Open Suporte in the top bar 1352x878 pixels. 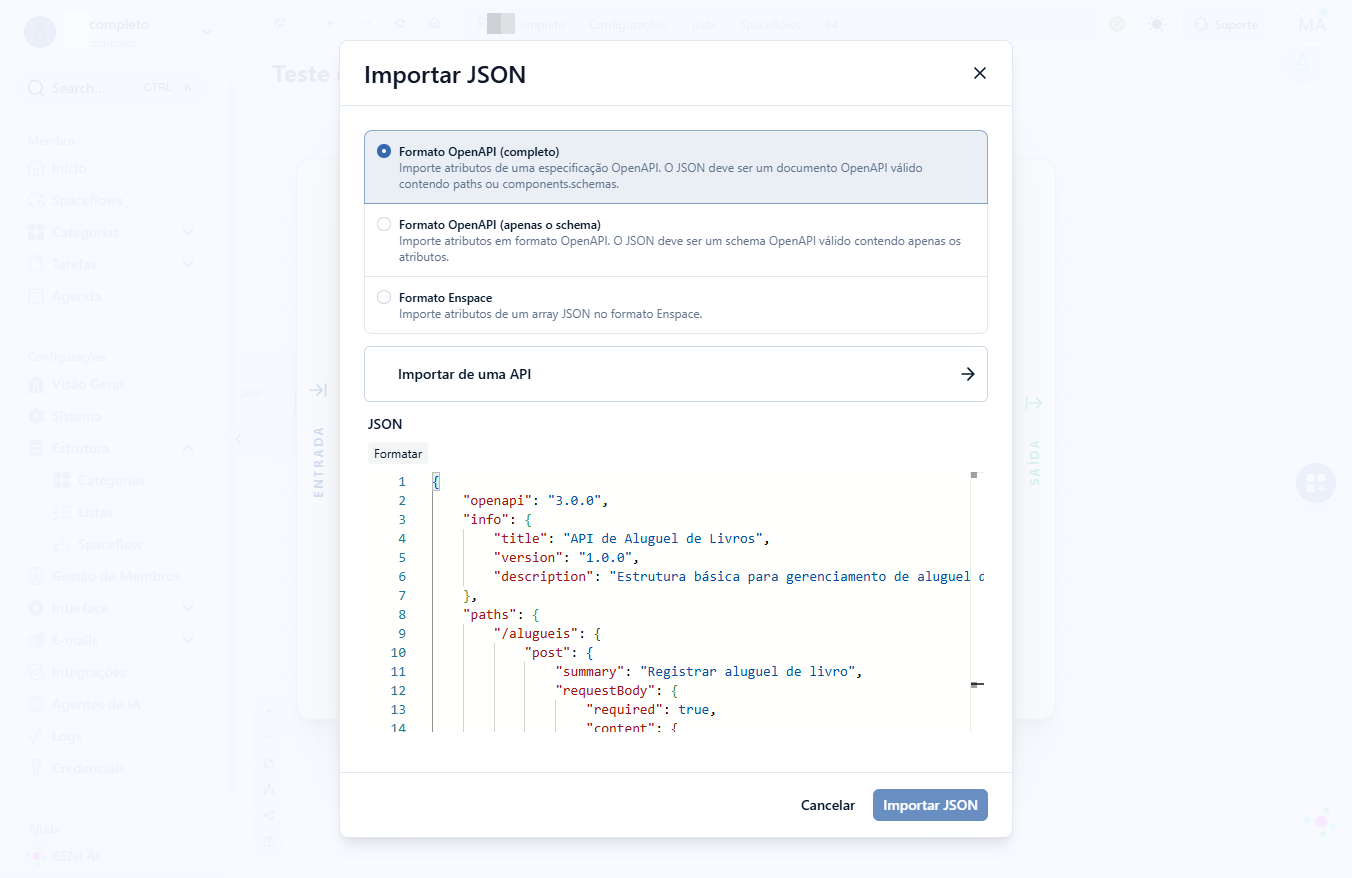click(x=1225, y=24)
